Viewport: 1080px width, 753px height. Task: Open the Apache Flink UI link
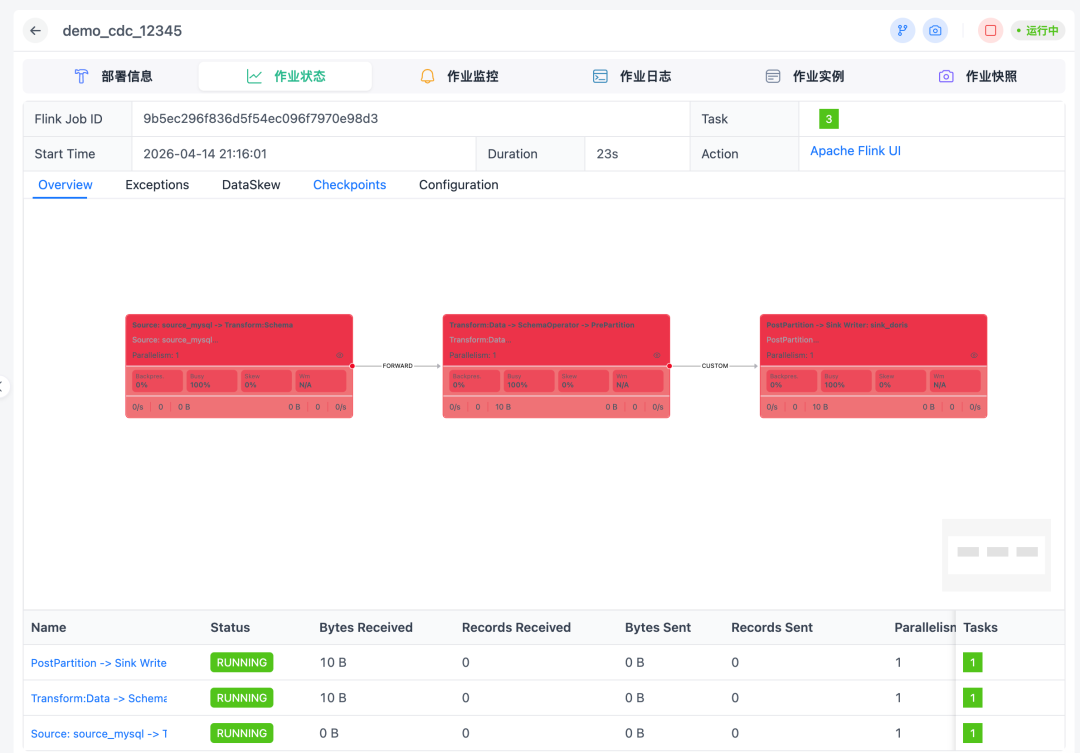point(855,151)
